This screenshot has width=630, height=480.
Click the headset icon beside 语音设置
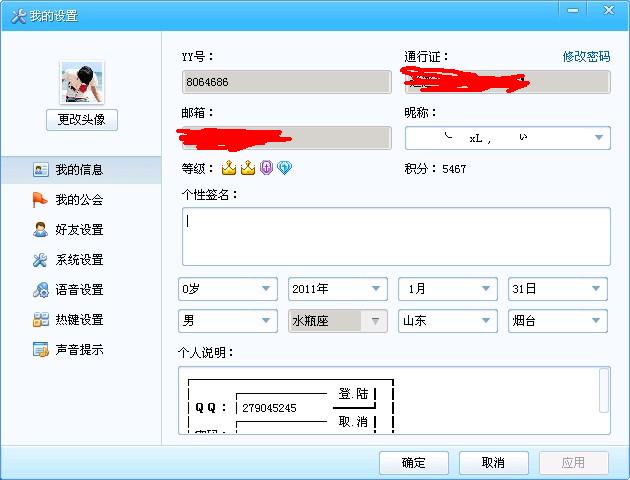pyautogui.click(x=41, y=290)
